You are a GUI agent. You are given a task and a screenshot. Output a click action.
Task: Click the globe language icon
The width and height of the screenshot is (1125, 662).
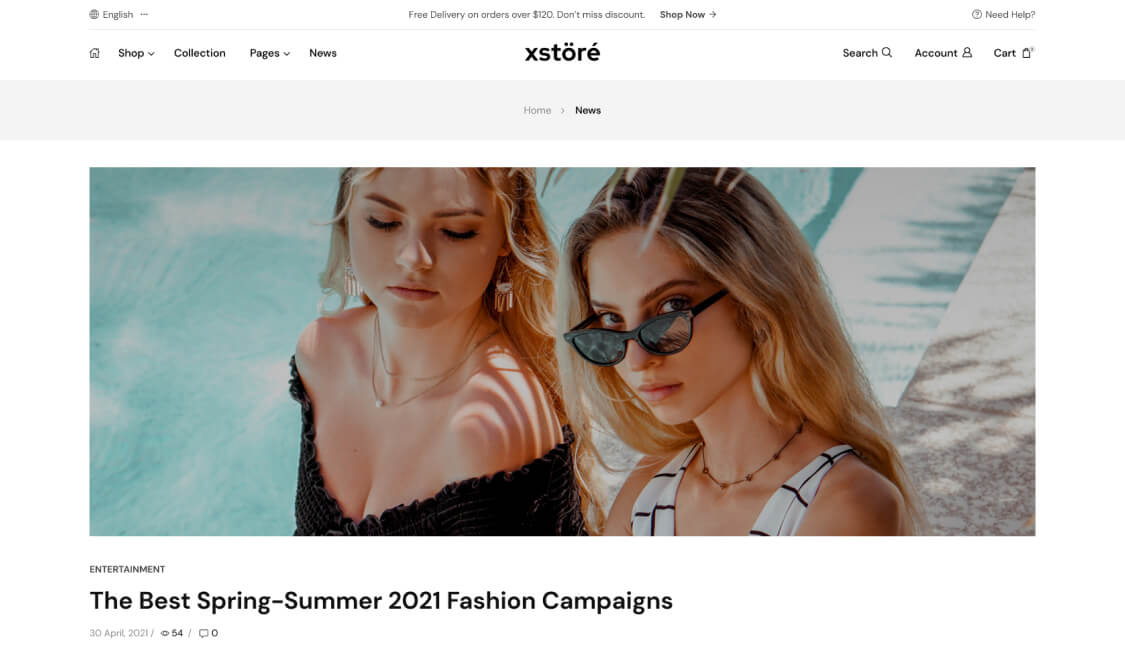tap(94, 14)
